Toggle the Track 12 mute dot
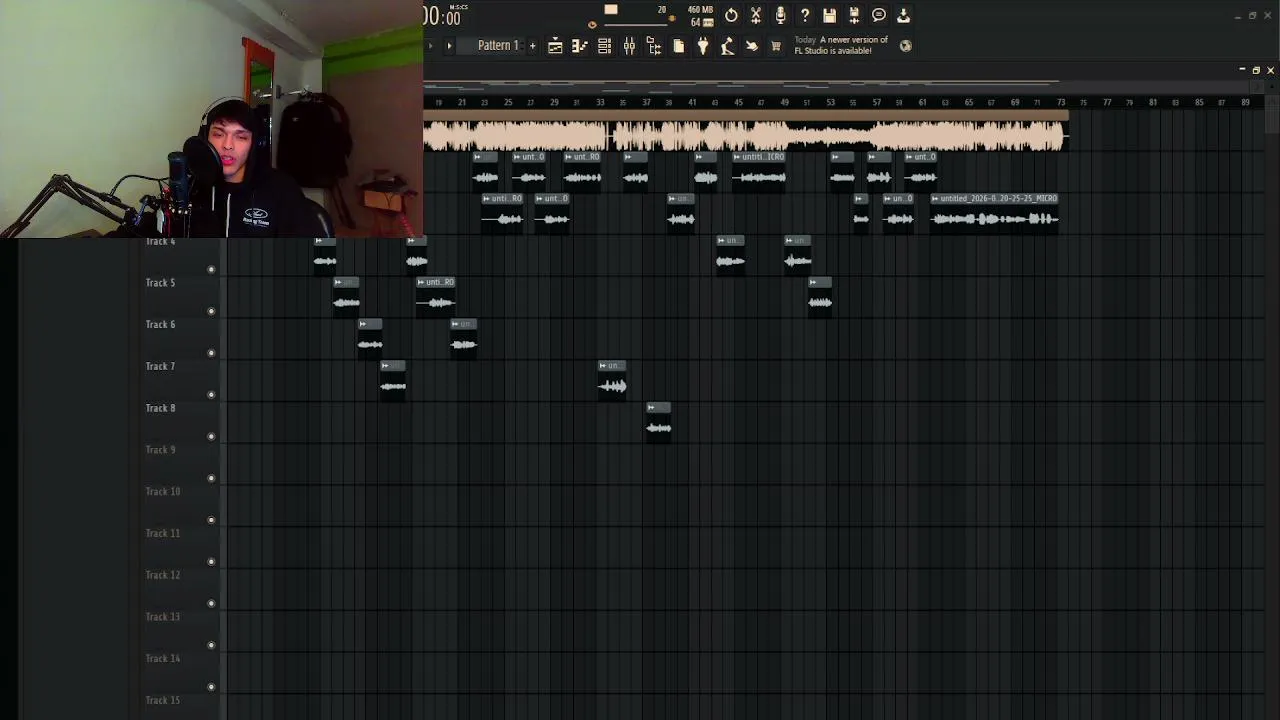Screen dimensions: 1280x720 211,603
